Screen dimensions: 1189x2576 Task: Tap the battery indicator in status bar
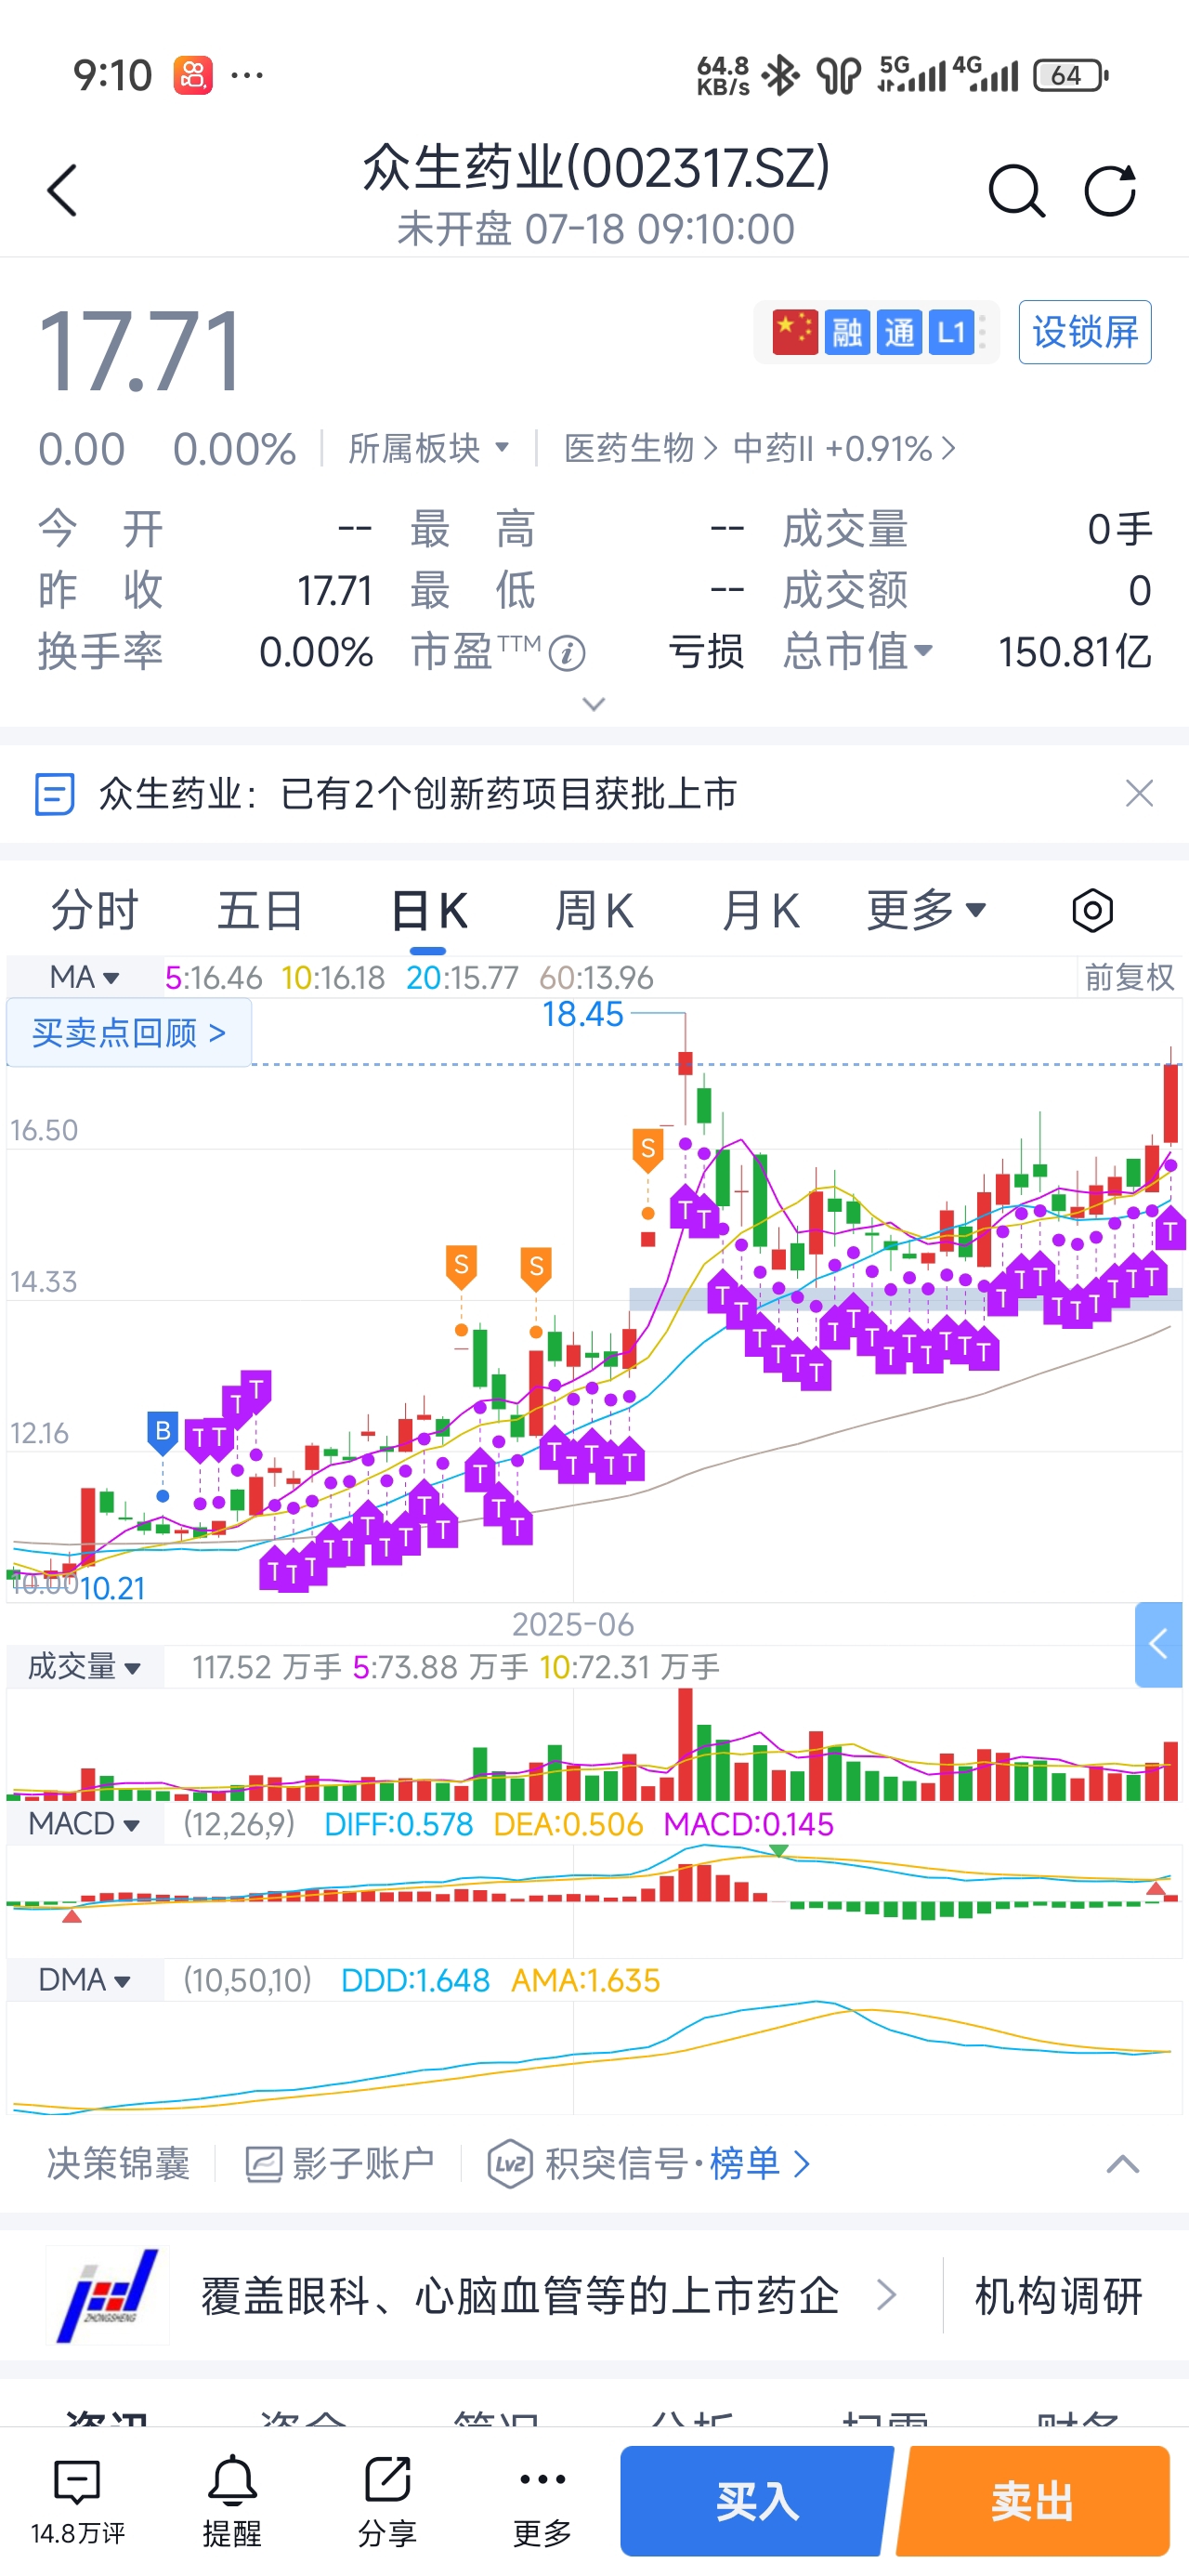coord(1070,75)
